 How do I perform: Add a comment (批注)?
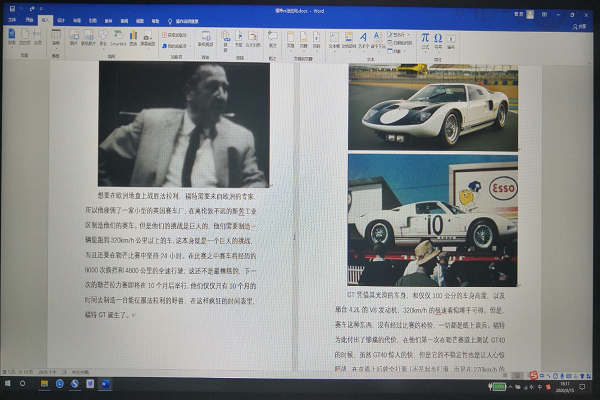tap(272, 37)
